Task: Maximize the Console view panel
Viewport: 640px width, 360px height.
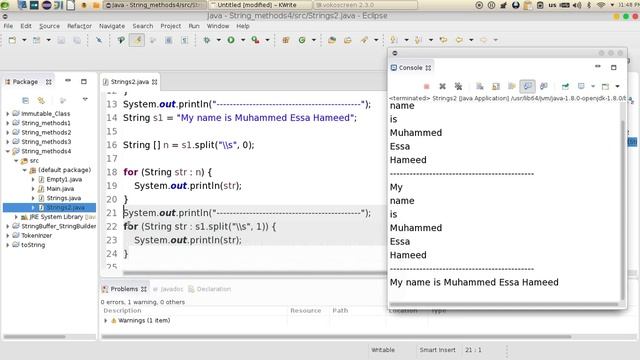Action: 613,67
